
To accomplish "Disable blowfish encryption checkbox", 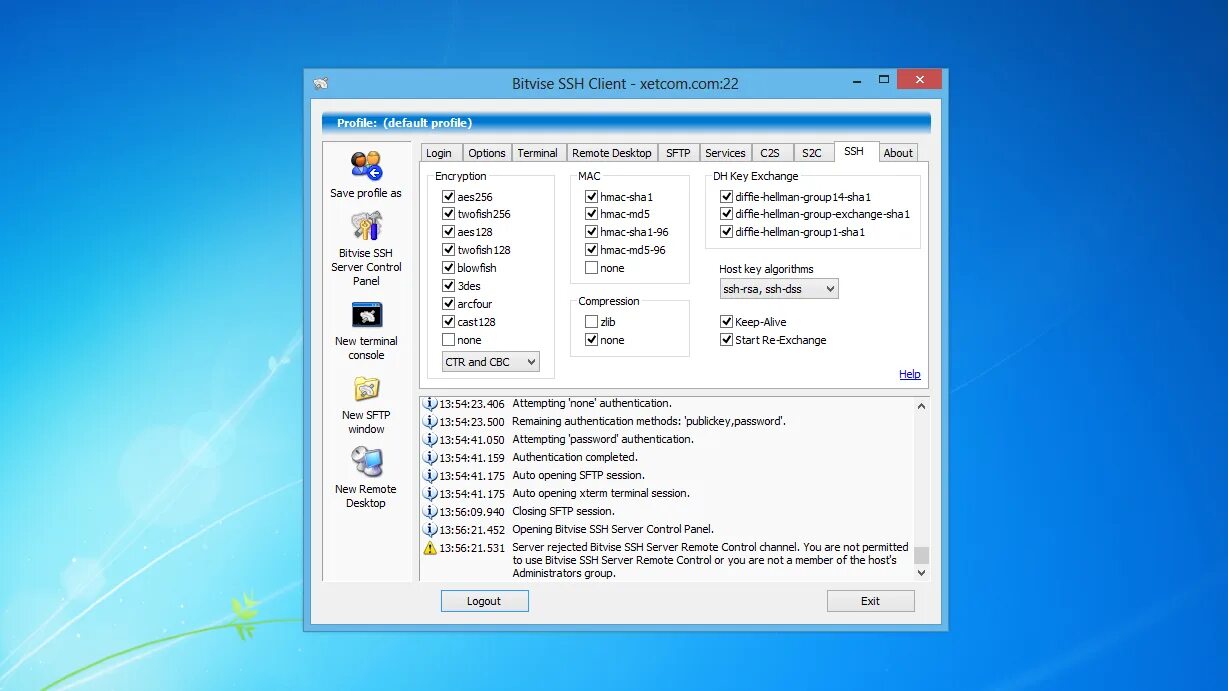I will tap(449, 268).
